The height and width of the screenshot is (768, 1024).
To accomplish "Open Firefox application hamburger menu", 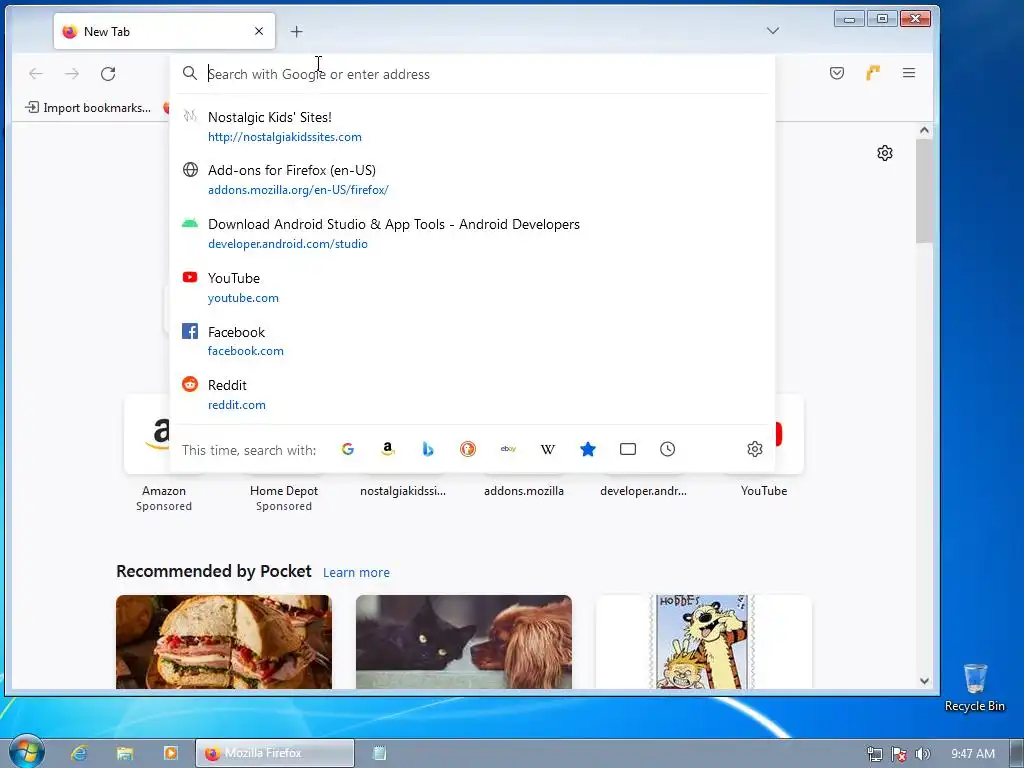I will [x=908, y=73].
